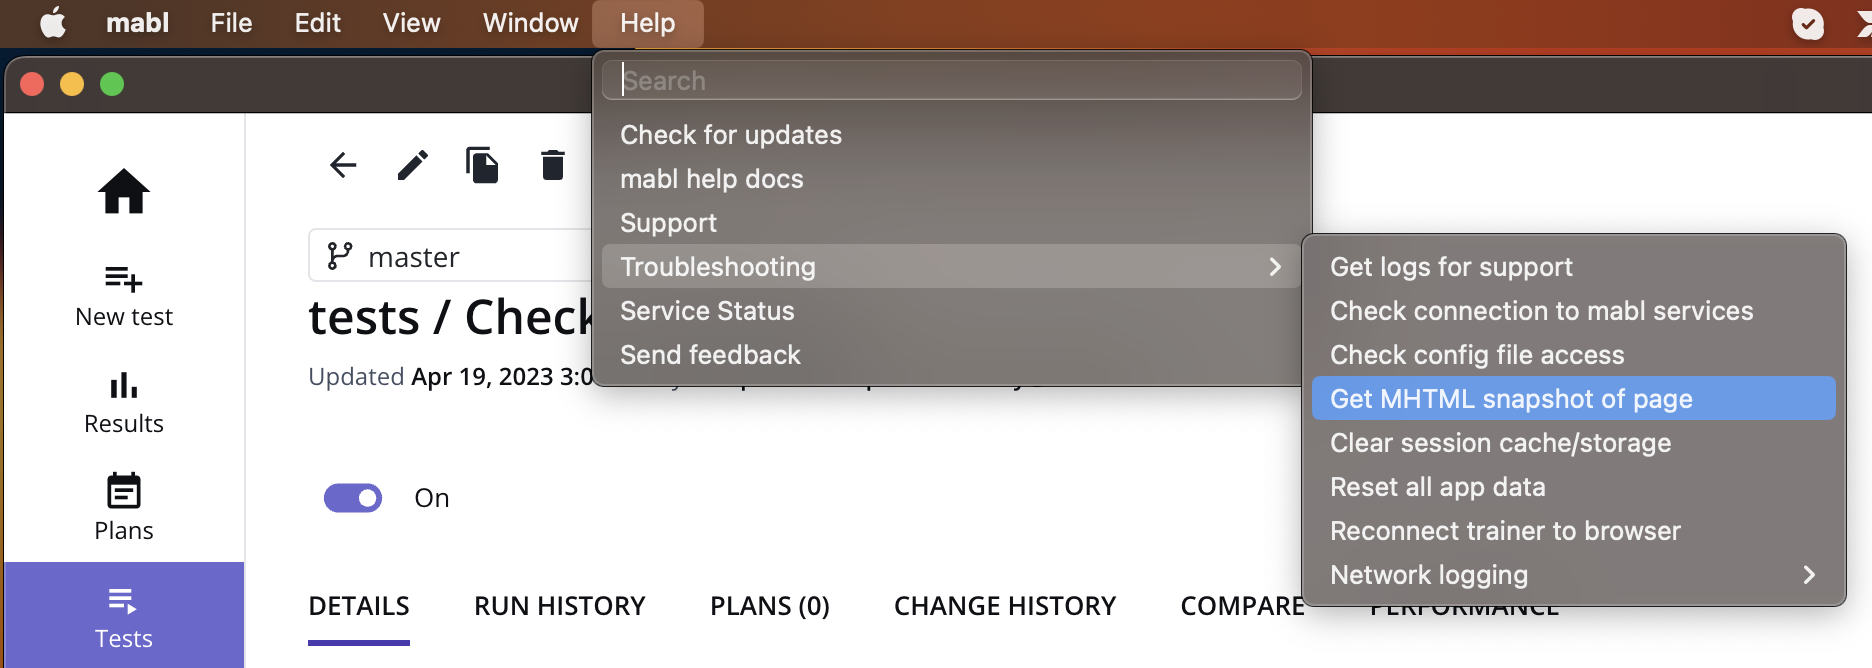Click the pencil edit icon
This screenshot has height=668, width=1872.
[x=412, y=165]
